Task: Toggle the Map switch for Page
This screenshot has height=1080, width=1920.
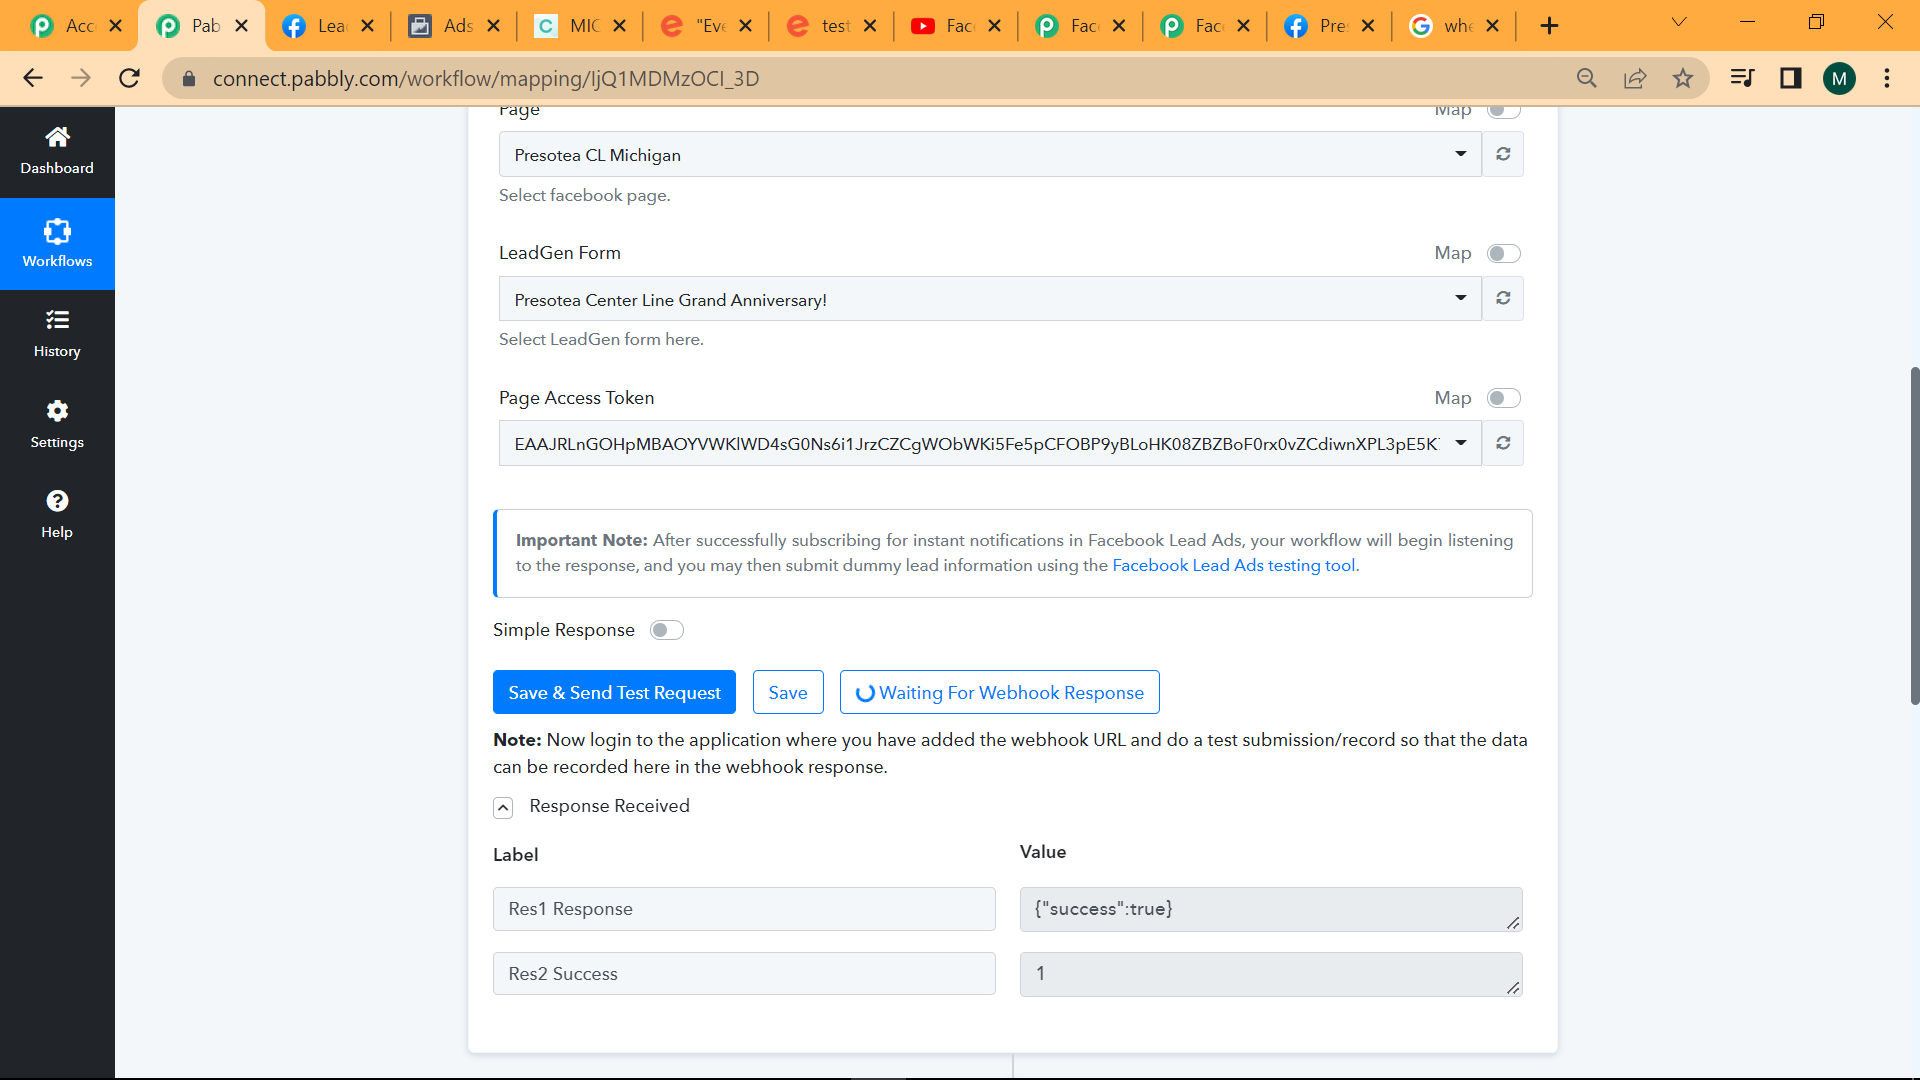Action: point(1503,109)
